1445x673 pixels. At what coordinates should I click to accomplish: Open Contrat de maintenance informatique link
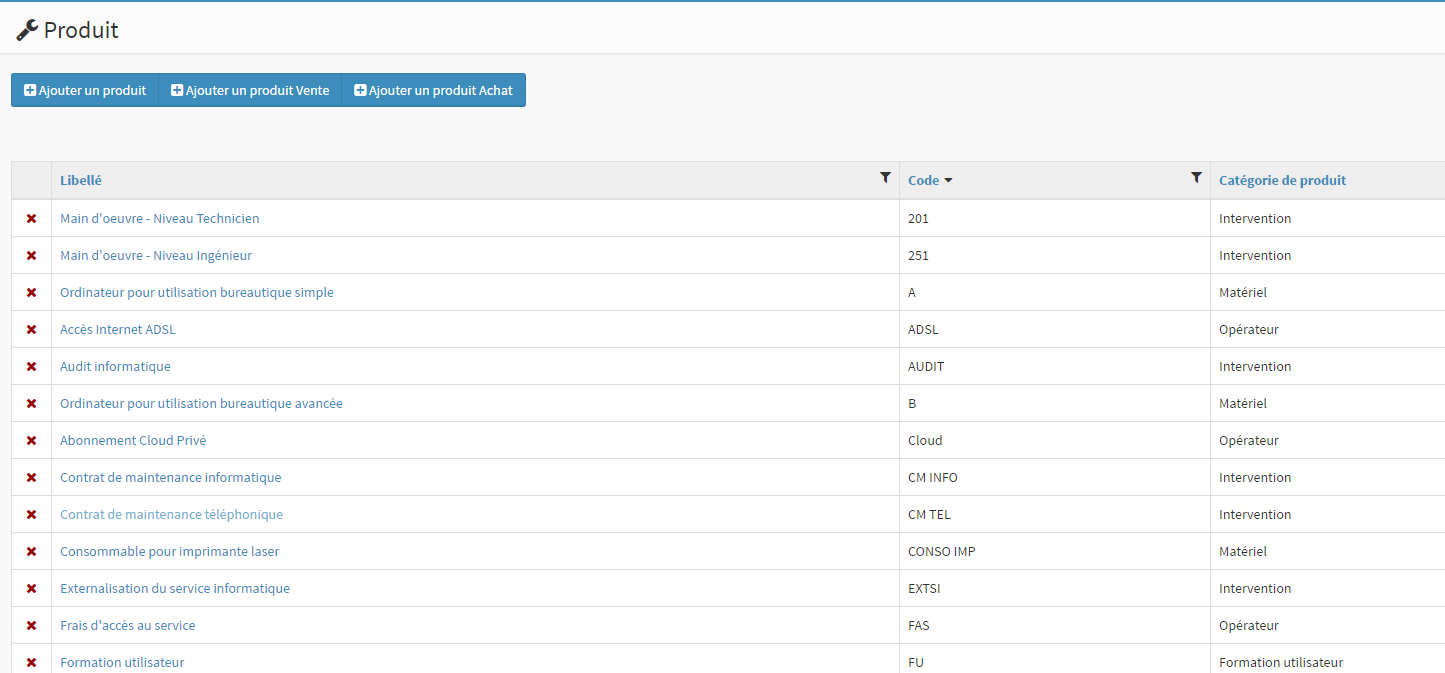click(x=171, y=477)
